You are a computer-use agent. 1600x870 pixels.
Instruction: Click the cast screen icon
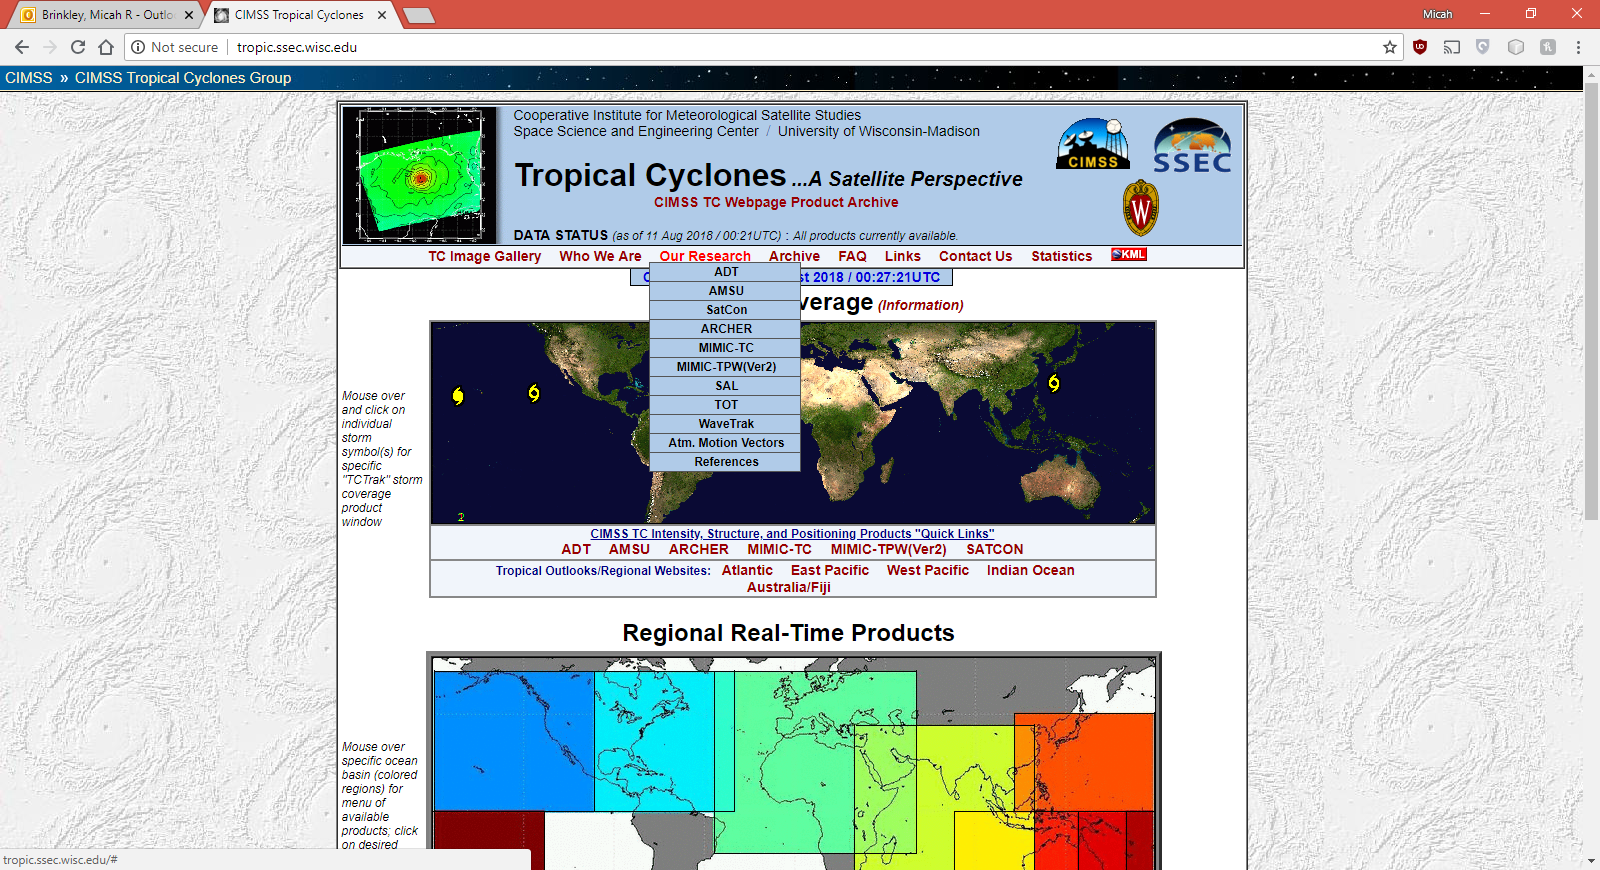(x=1452, y=47)
